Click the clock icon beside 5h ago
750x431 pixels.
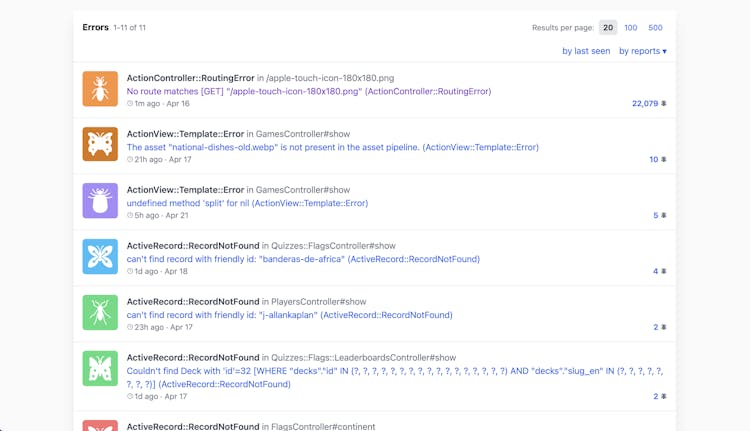point(130,215)
